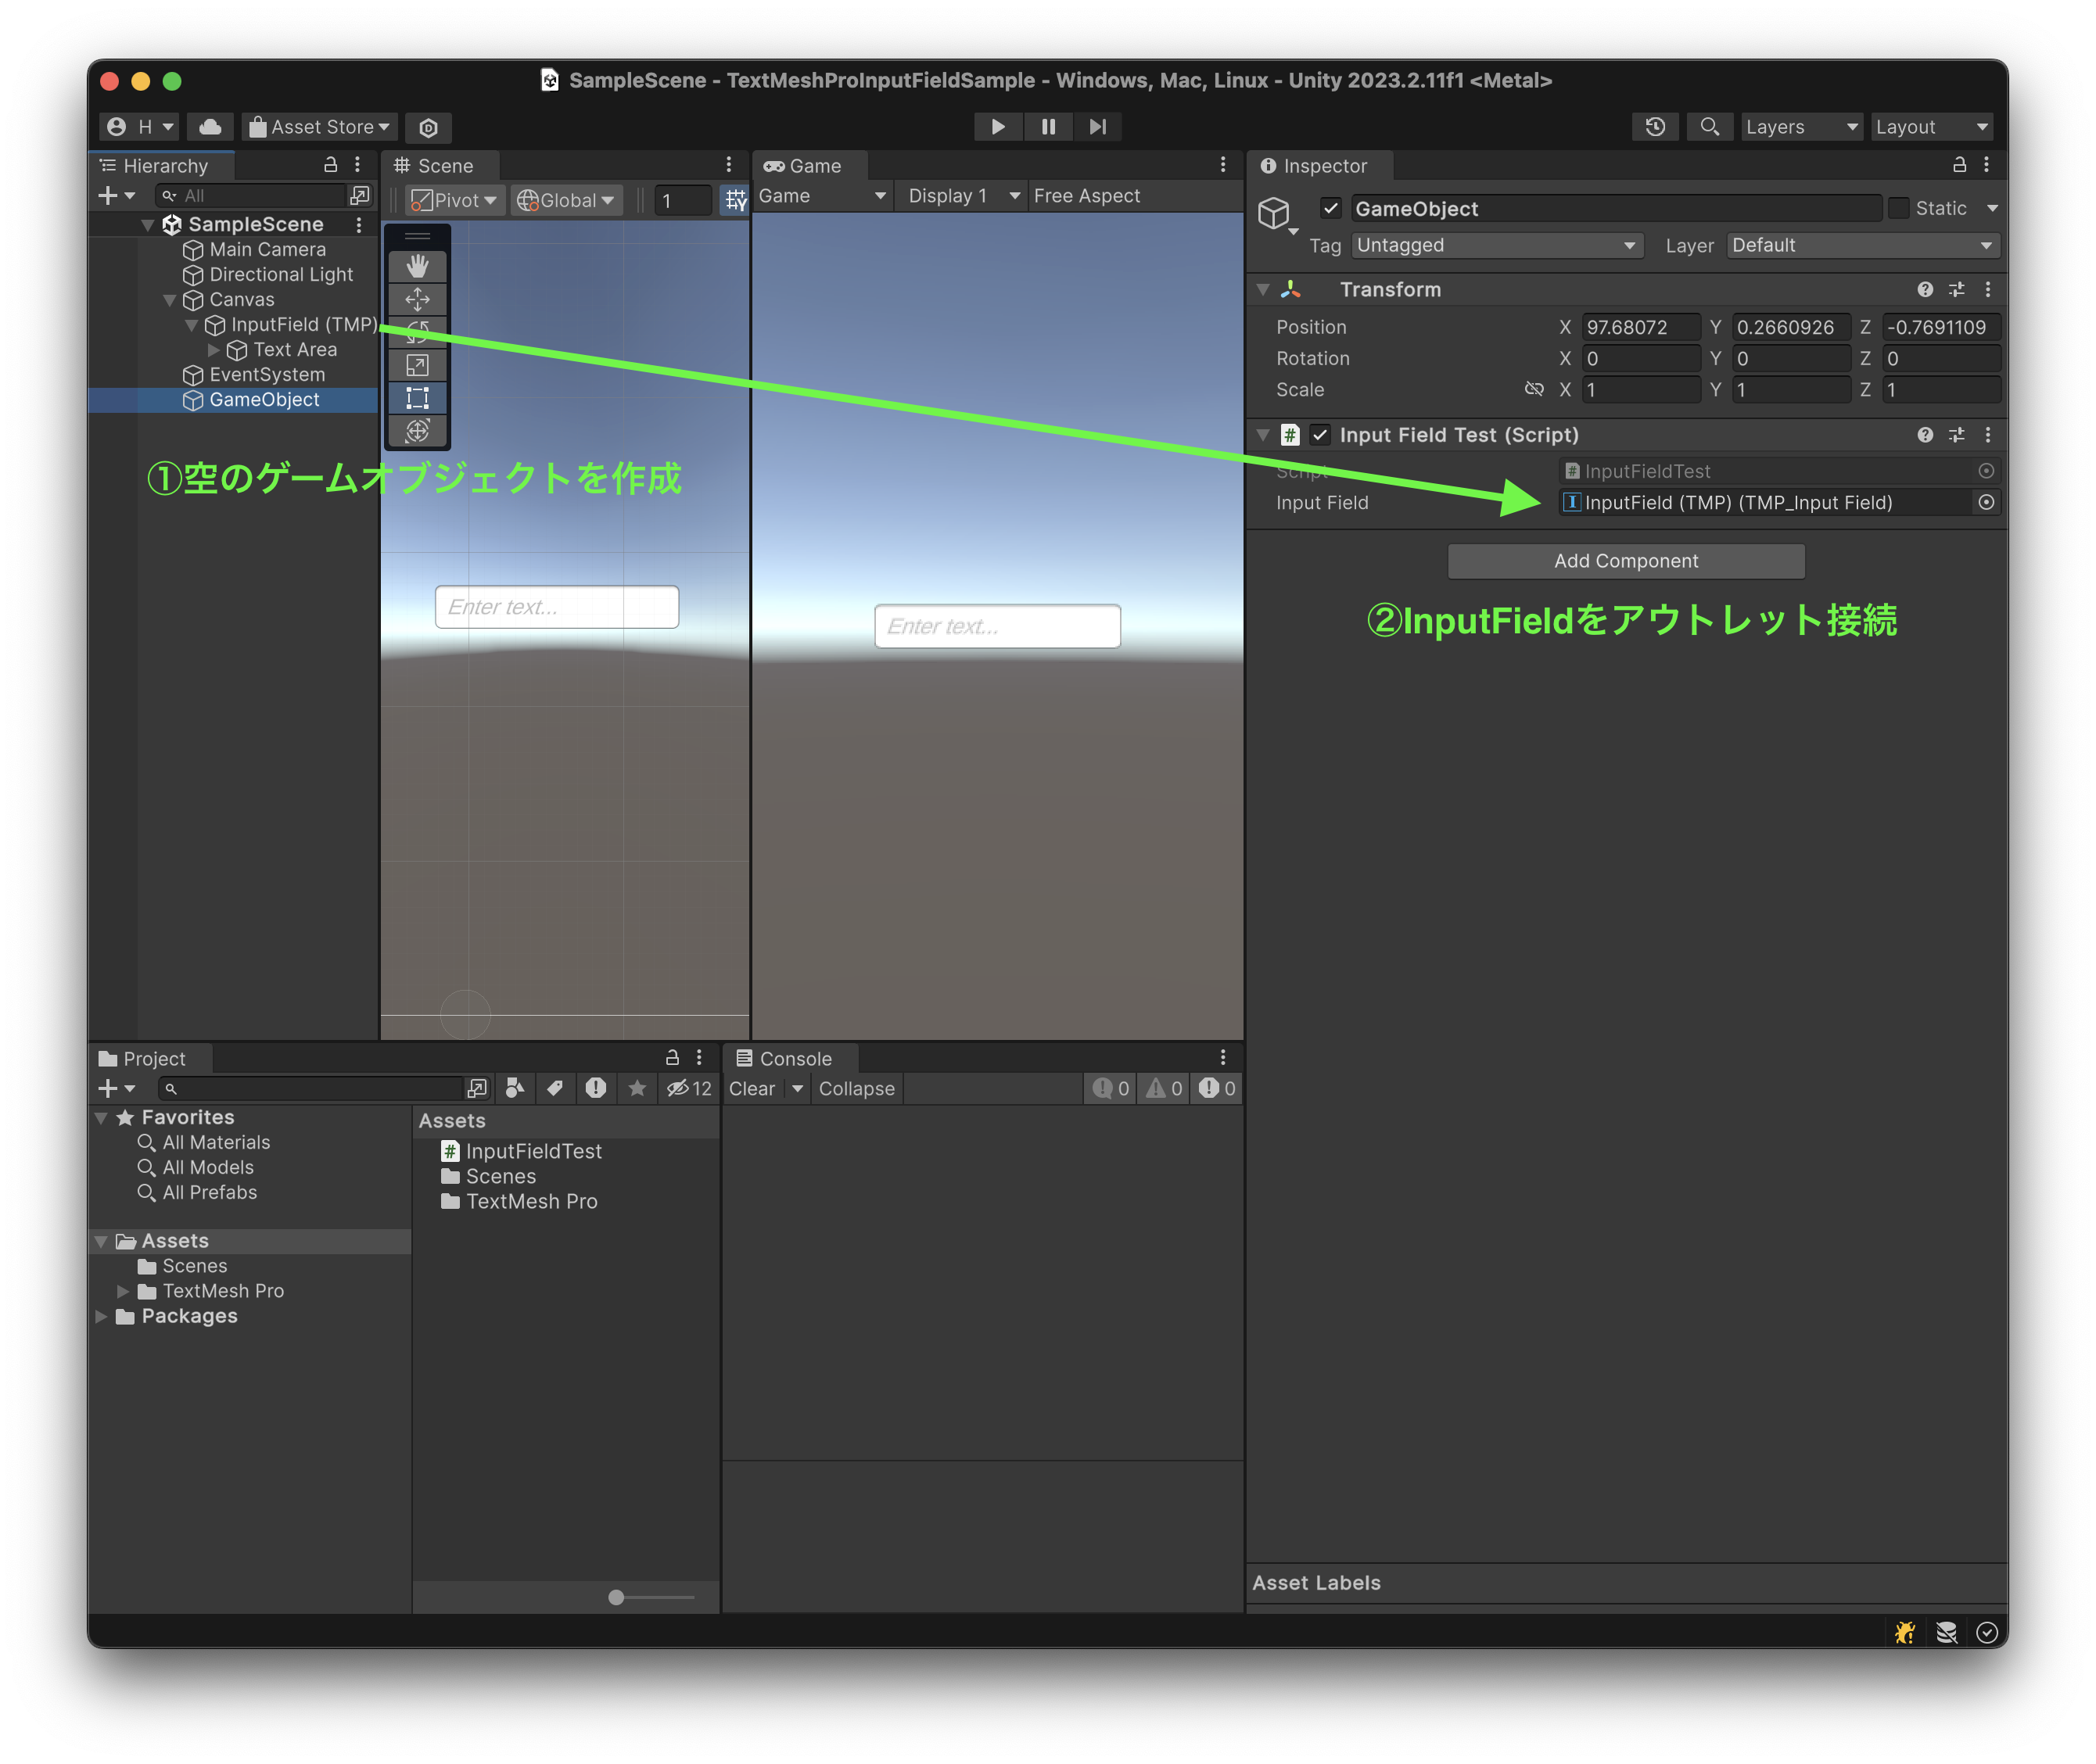The height and width of the screenshot is (1764, 2096).
Task: Select the Transform tool in Scene
Action: pyautogui.click(x=417, y=431)
